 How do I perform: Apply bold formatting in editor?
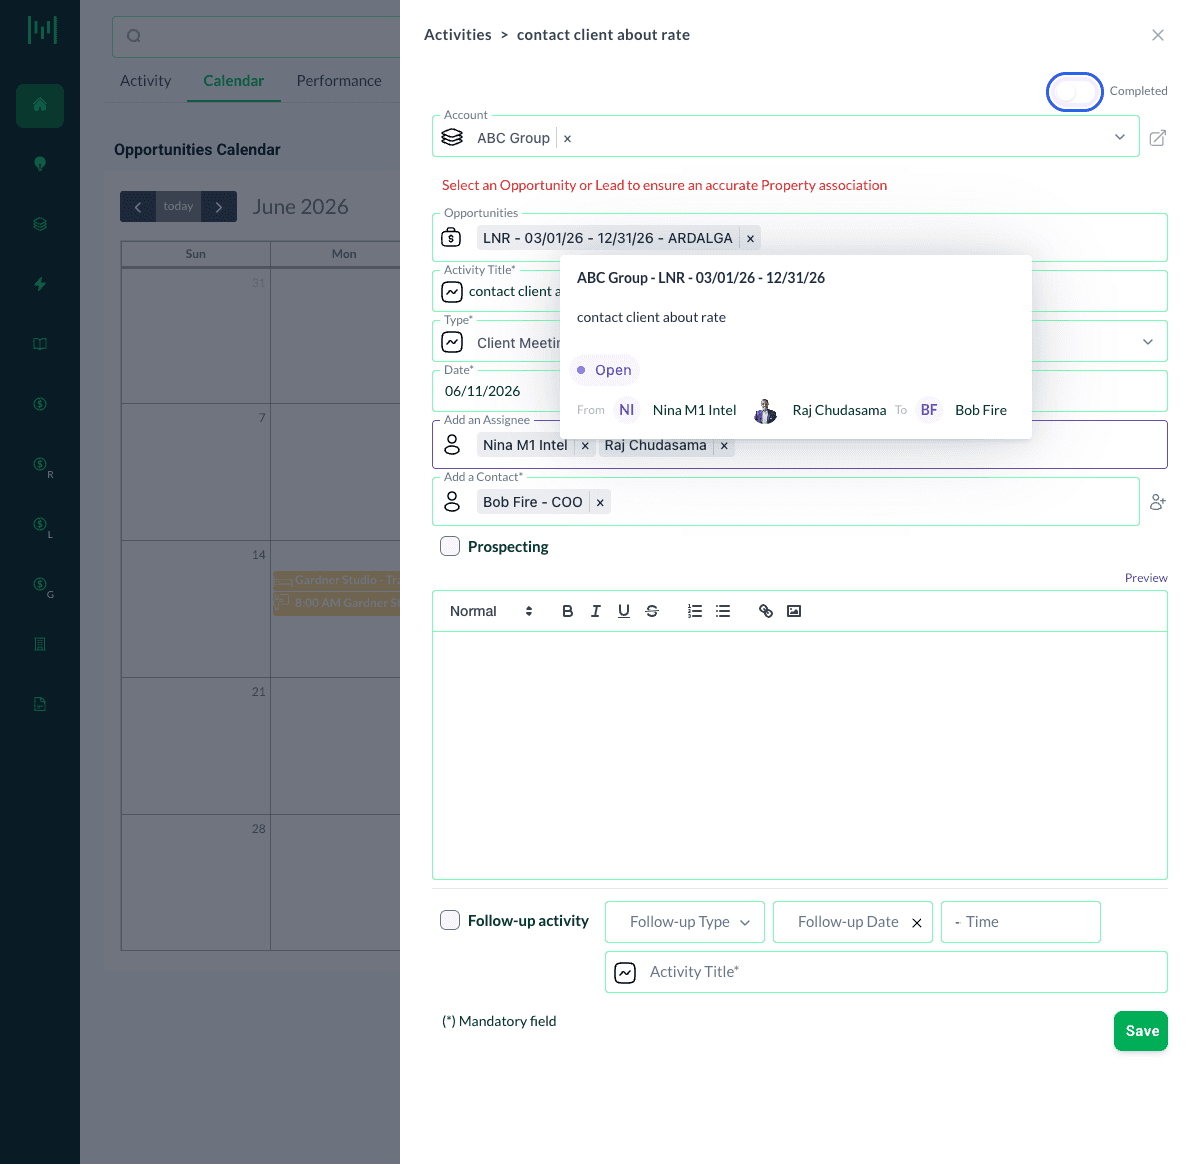click(x=568, y=611)
